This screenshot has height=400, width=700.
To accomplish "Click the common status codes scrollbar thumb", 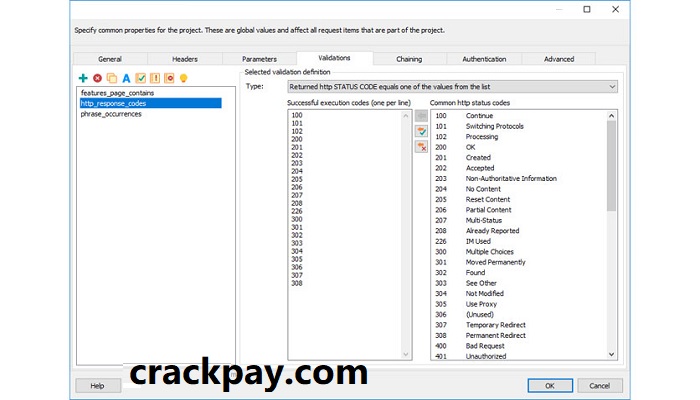I will click(x=611, y=166).
